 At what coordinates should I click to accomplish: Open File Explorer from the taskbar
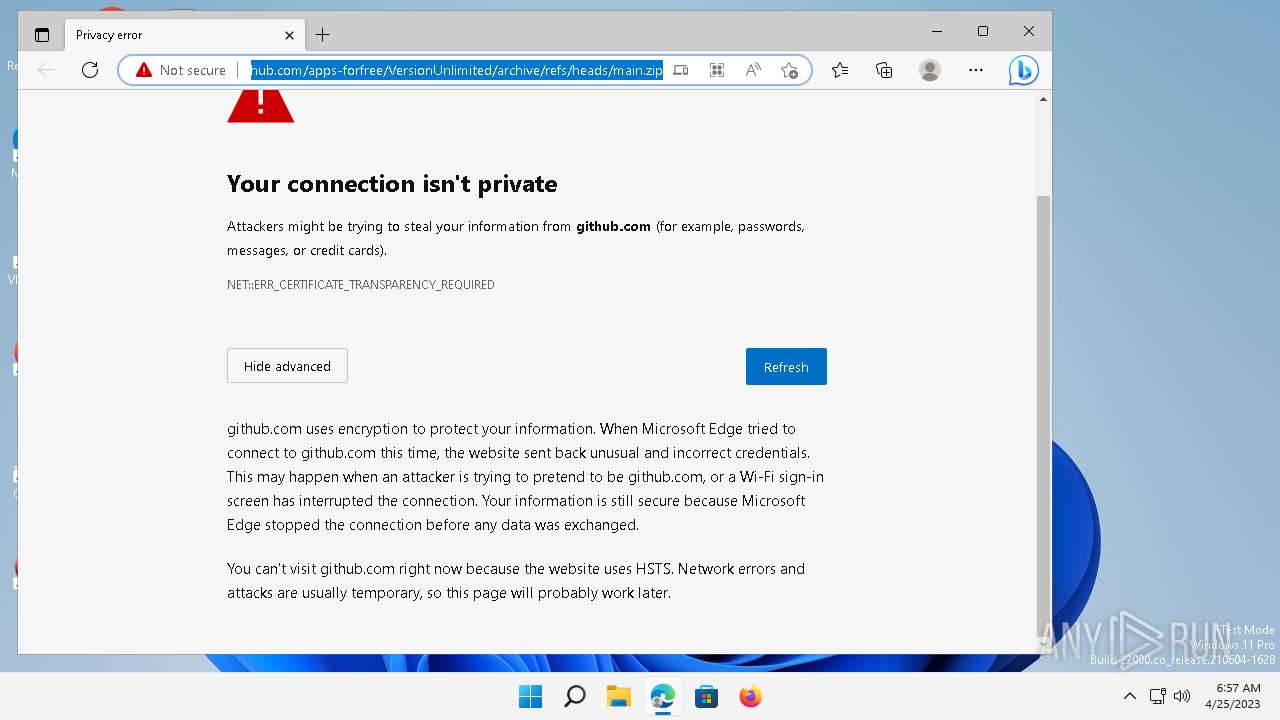pyautogui.click(x=618, y=696)
